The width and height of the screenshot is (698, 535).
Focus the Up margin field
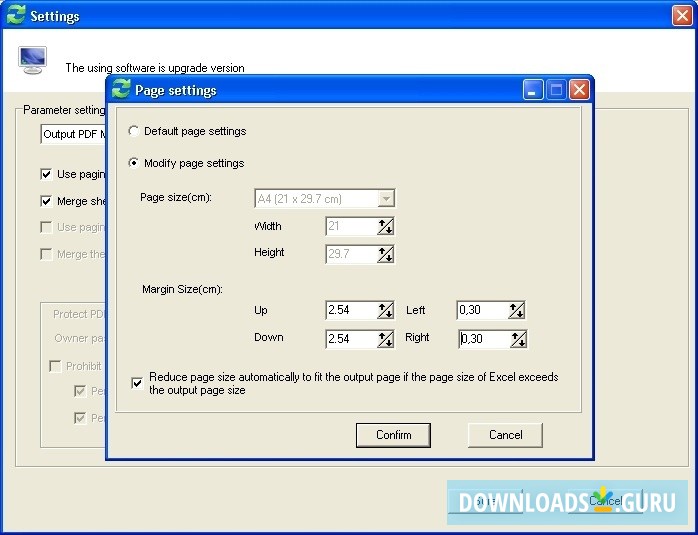(x=352, y=310)
